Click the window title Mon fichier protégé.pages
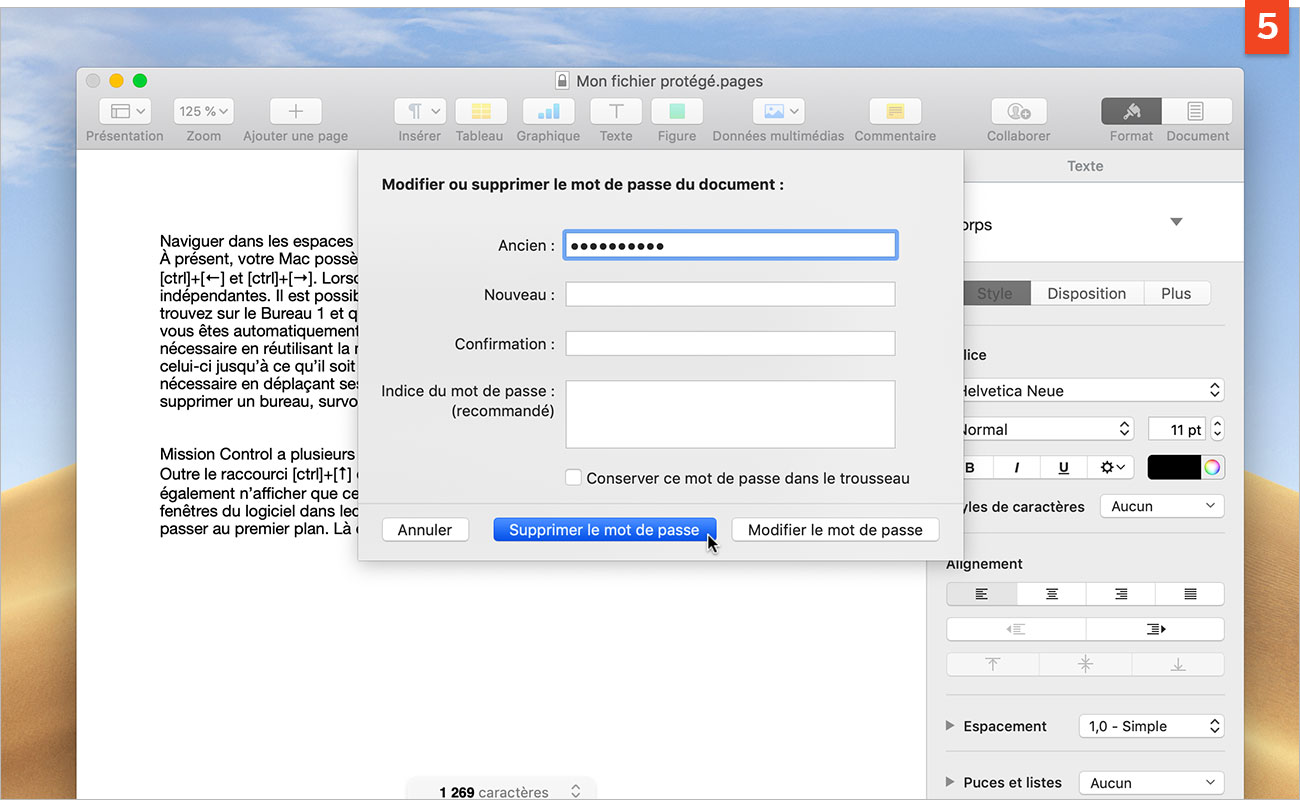The image size is (1300, 800). point(669,81)
